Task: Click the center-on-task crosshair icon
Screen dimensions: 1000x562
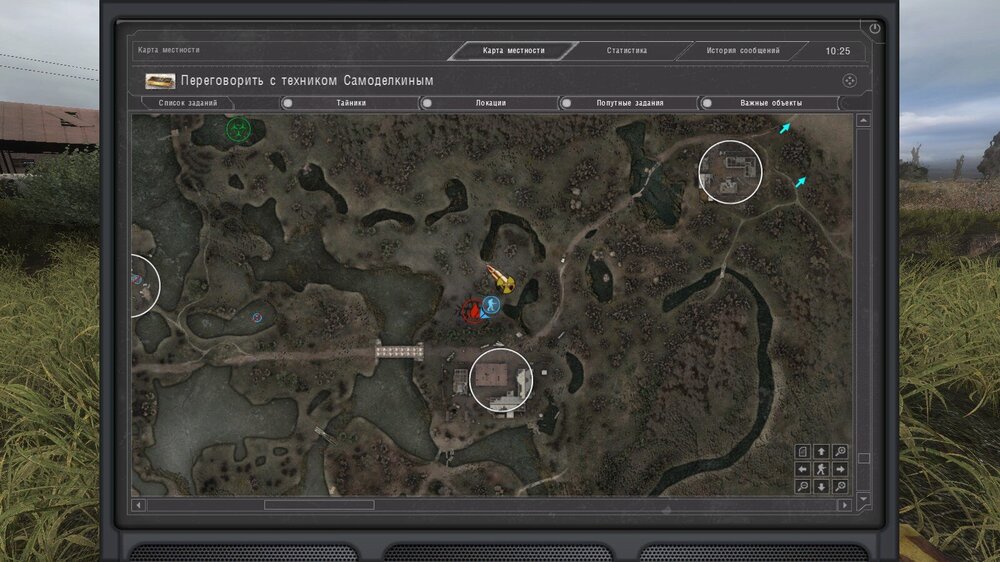Action: click(x=849, y=81)
